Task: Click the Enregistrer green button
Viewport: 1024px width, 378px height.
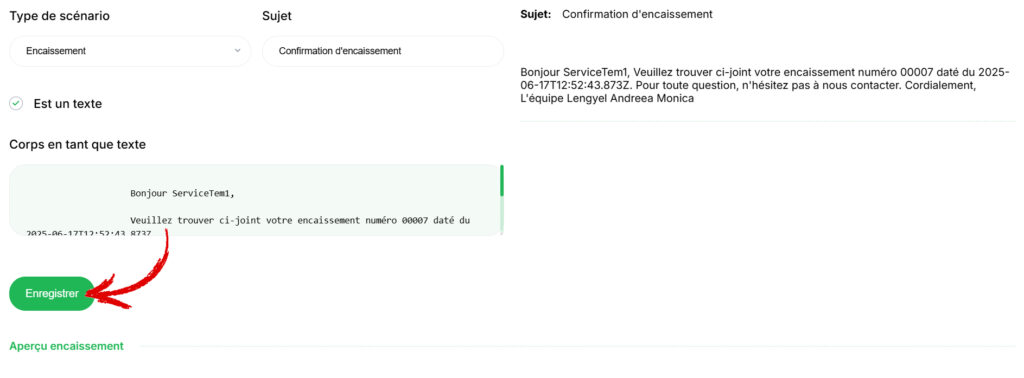Action: 52,294
